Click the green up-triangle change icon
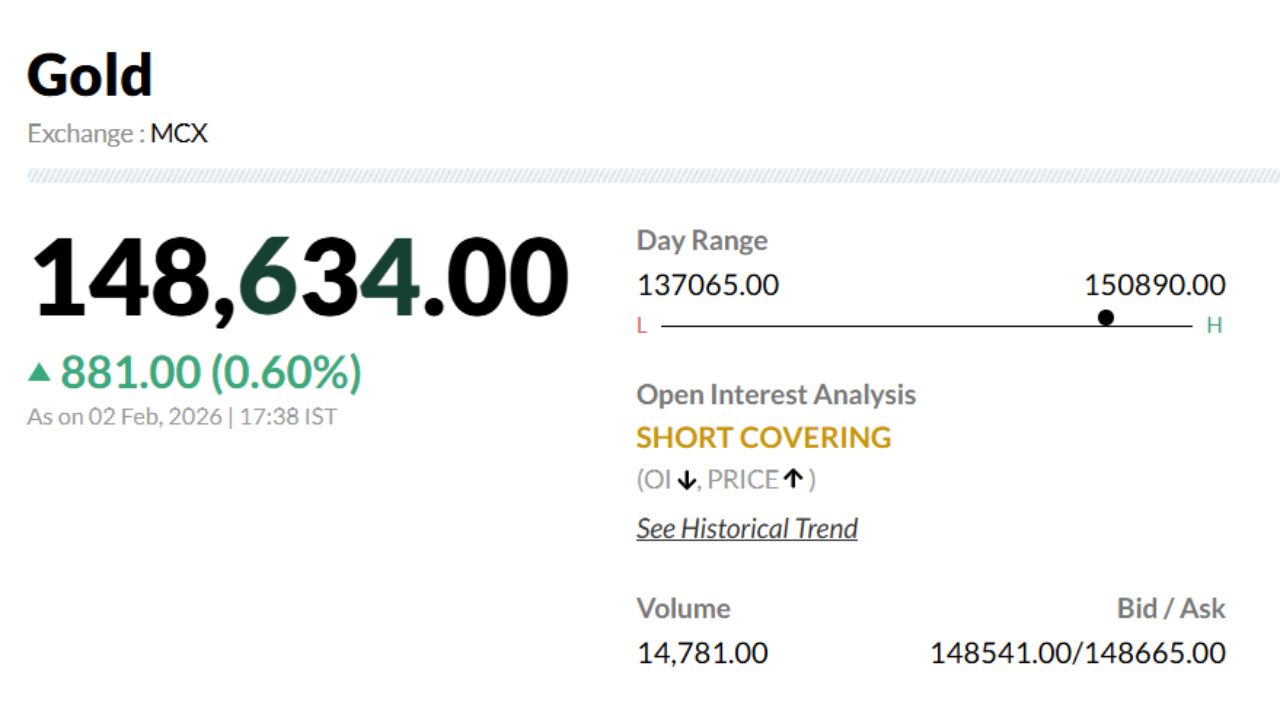 (39, 373)
